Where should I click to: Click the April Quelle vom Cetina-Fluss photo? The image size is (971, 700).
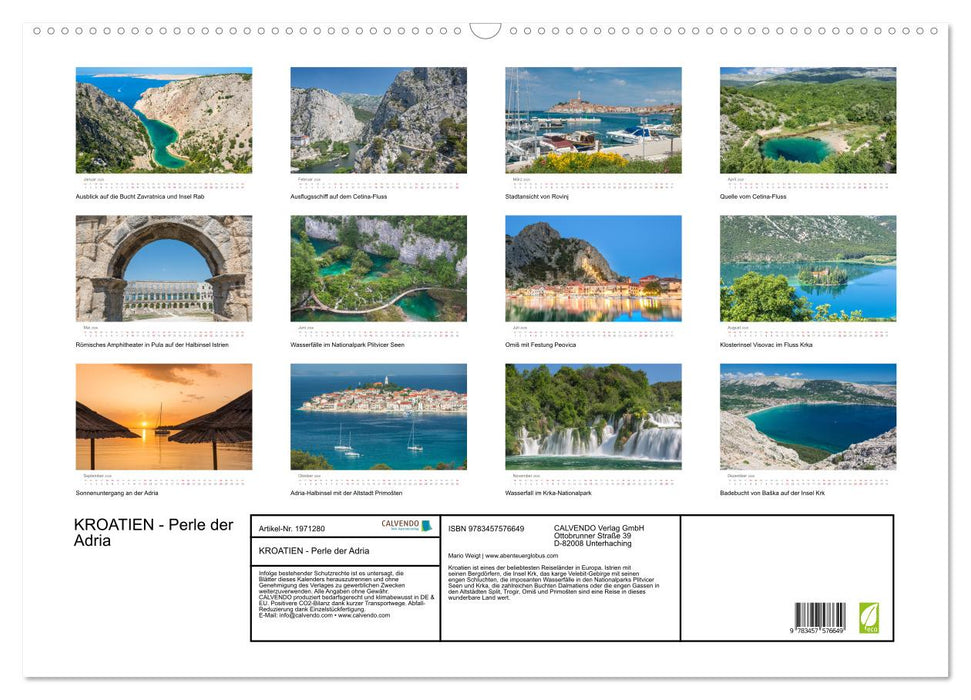(807, 120)
